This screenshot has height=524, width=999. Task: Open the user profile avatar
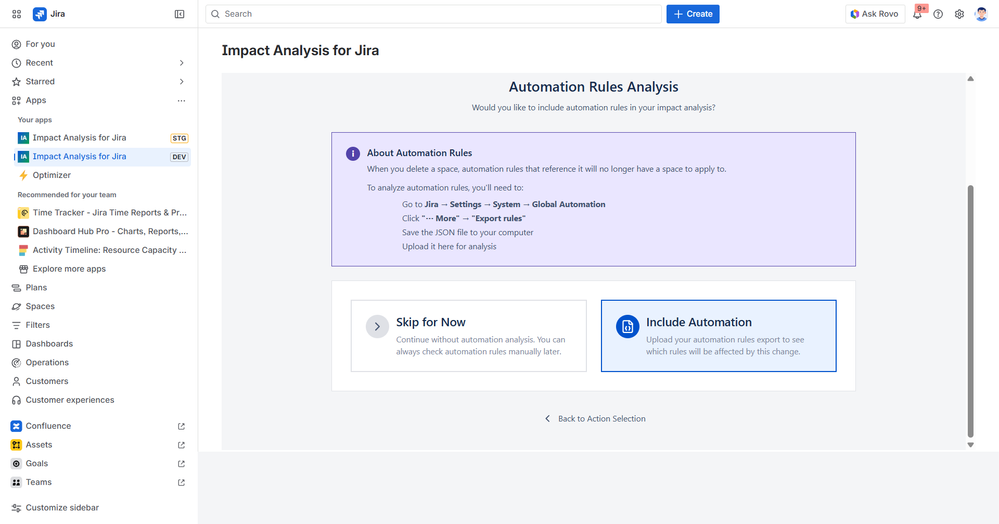click(x=981, y=14)
